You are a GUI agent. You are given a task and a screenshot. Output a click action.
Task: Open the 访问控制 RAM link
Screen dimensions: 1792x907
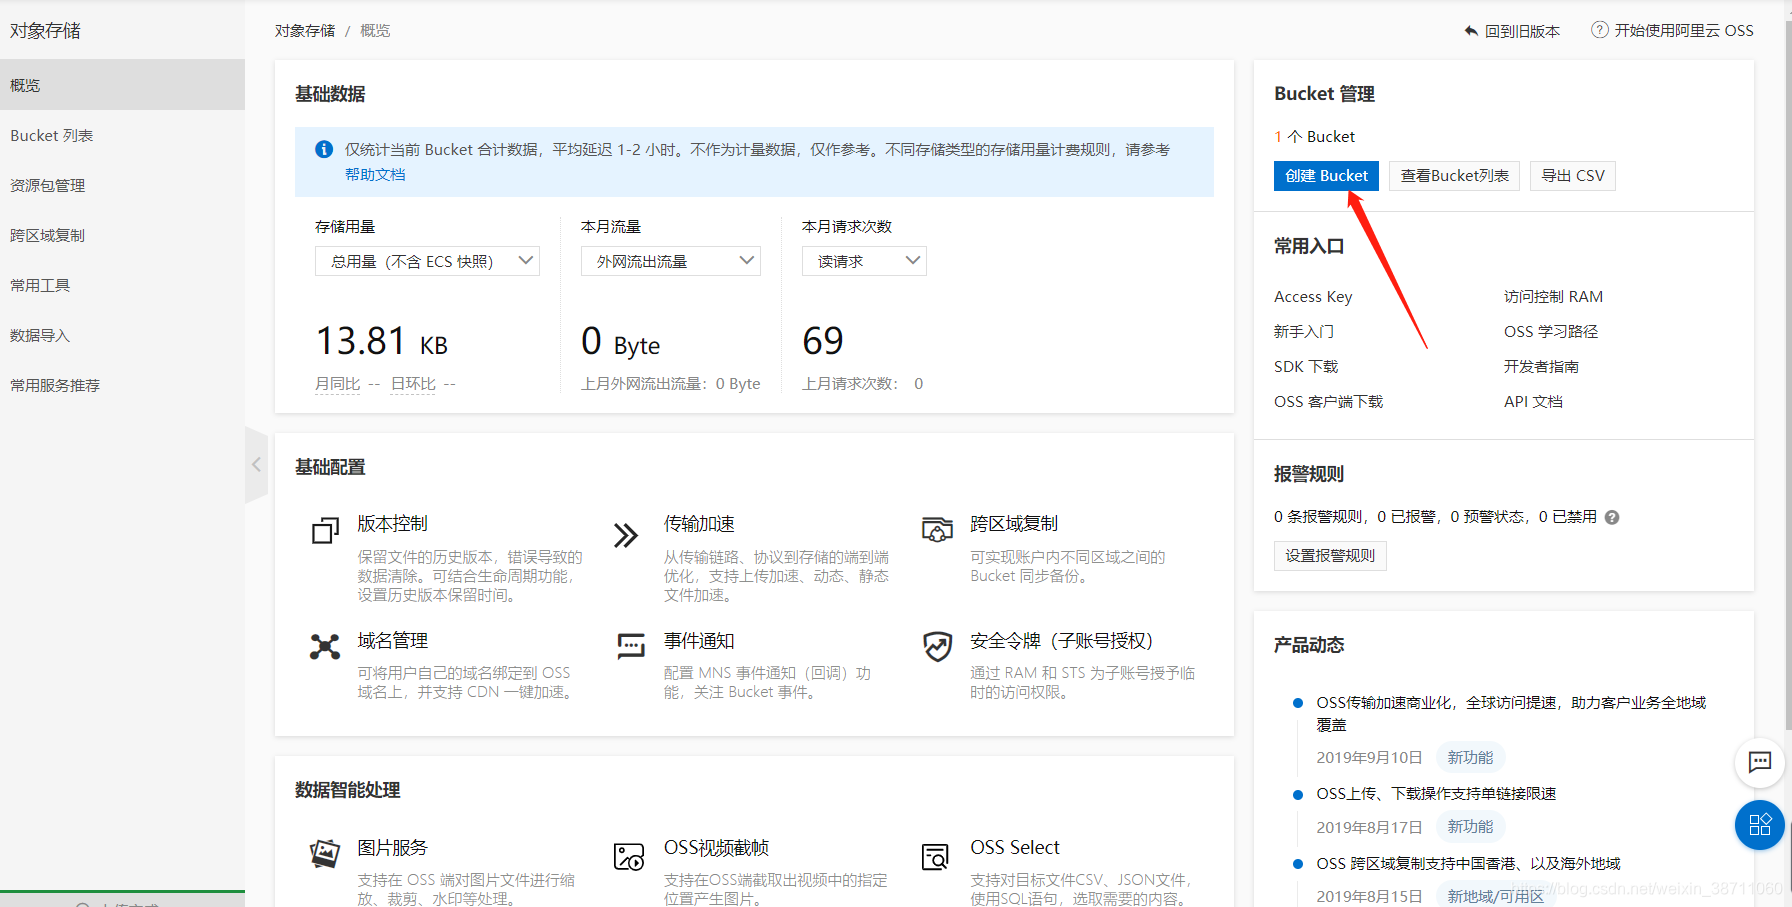click(1553, 297)
